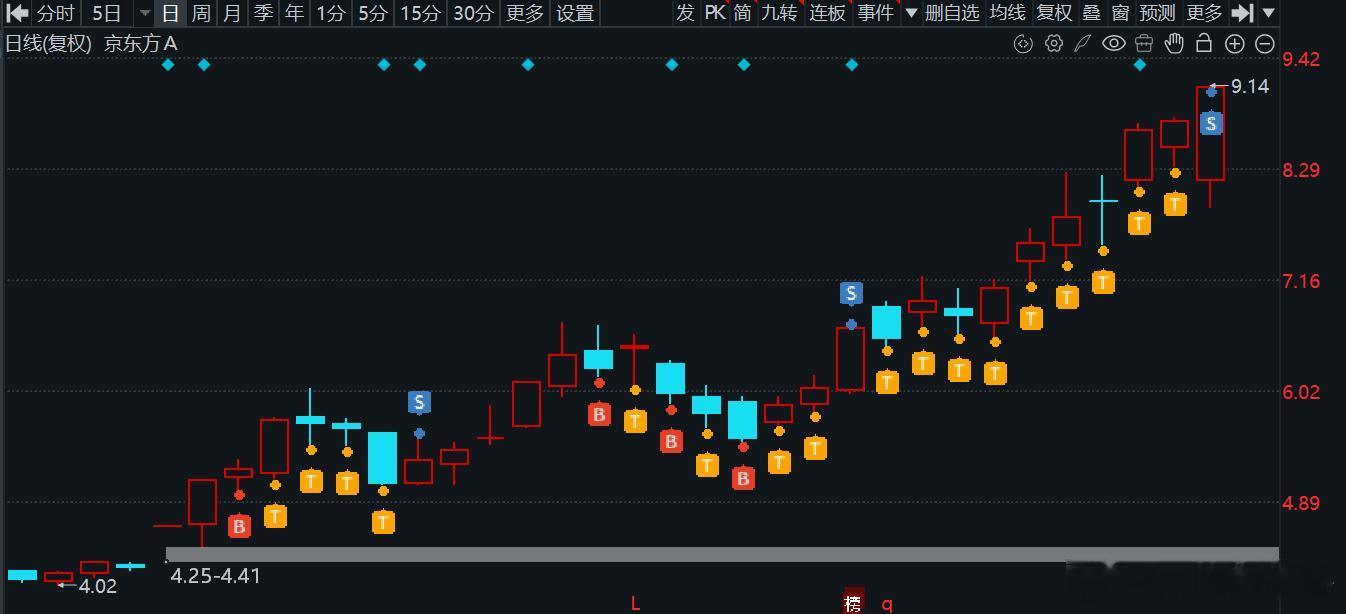Viewport: 1346px width, 614px height.
Task: Zoom in with the plus circle icon
Action: (1235, 43)
